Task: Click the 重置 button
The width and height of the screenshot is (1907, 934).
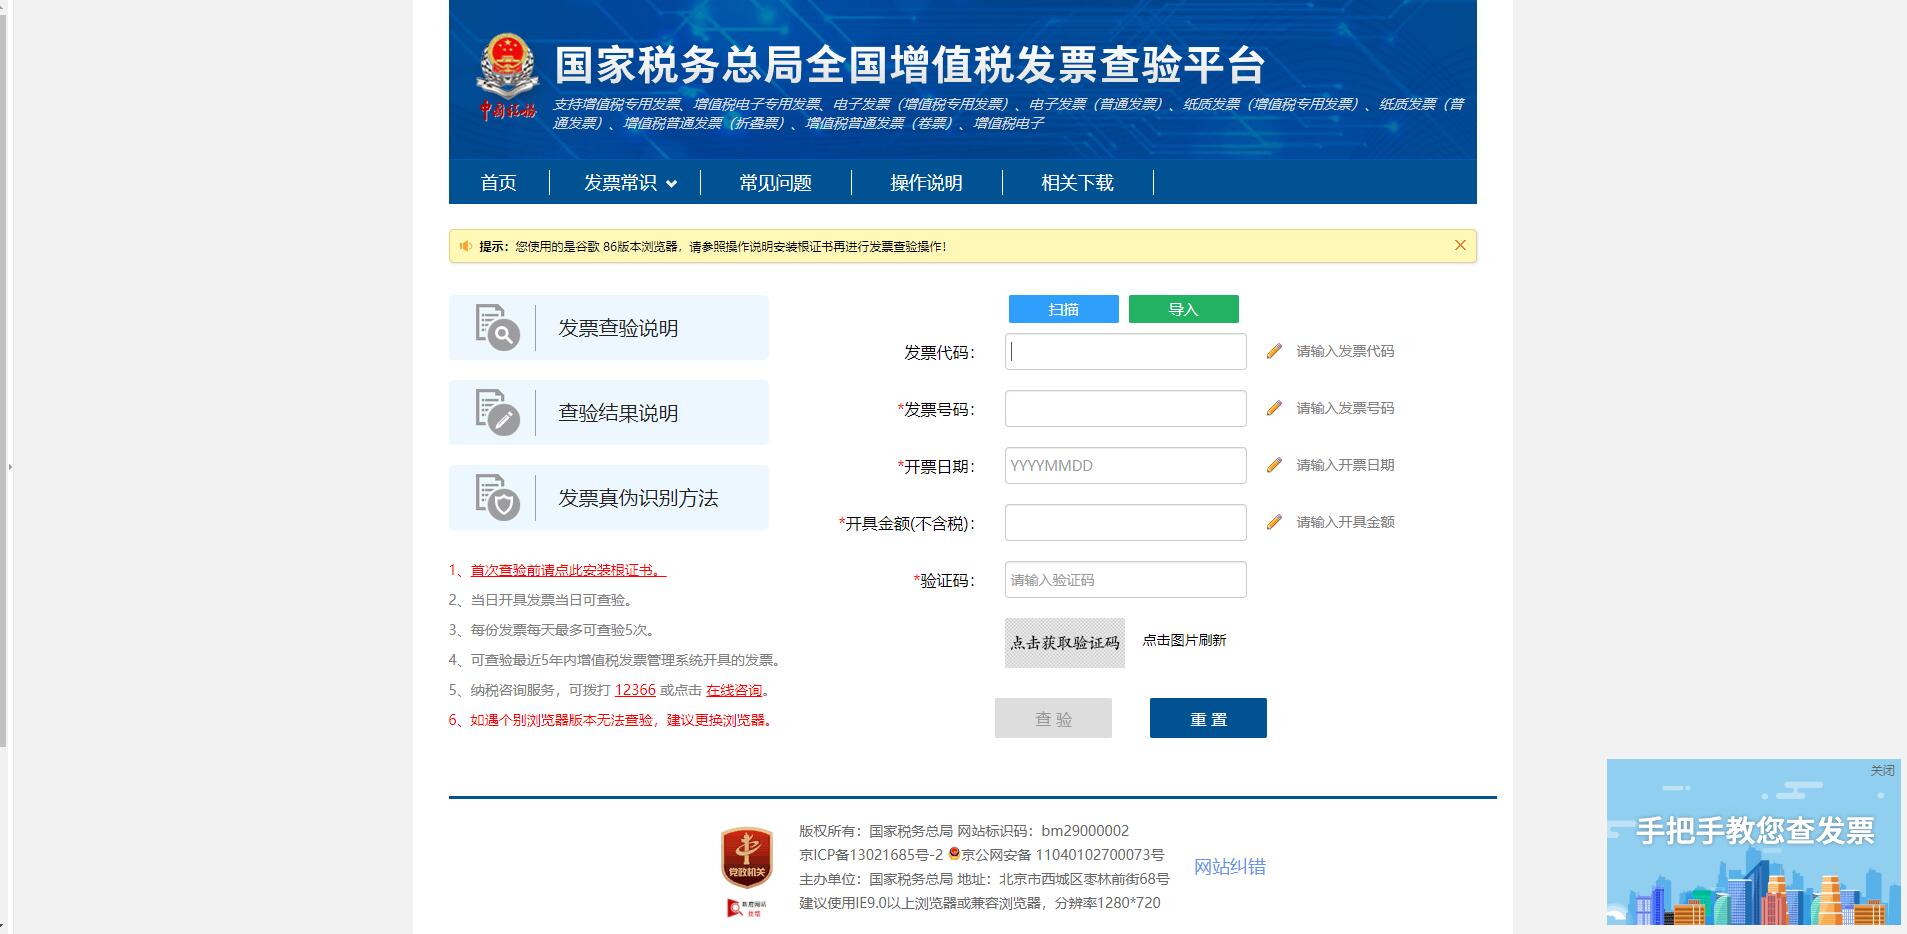Action: pos(1208,718)
